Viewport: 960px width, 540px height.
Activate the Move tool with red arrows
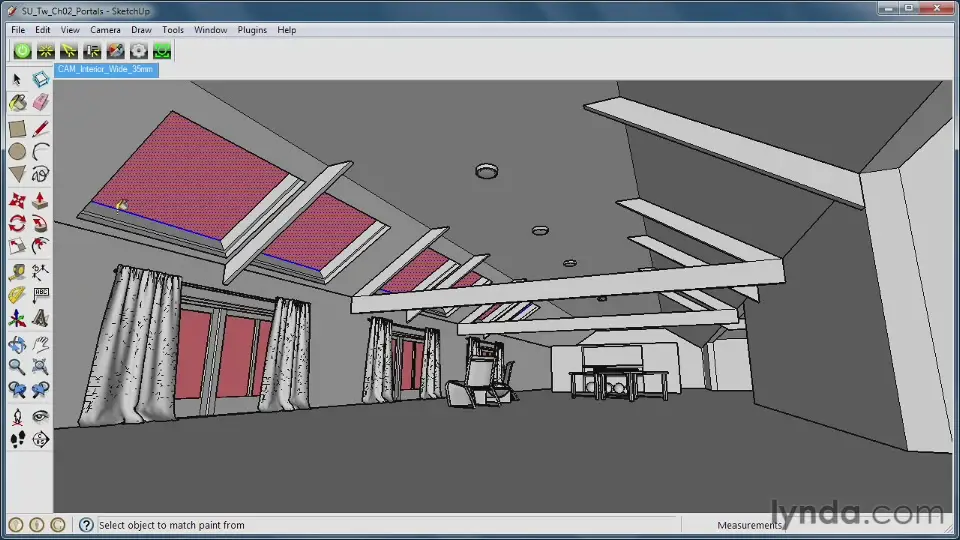[x=17, y=201]
